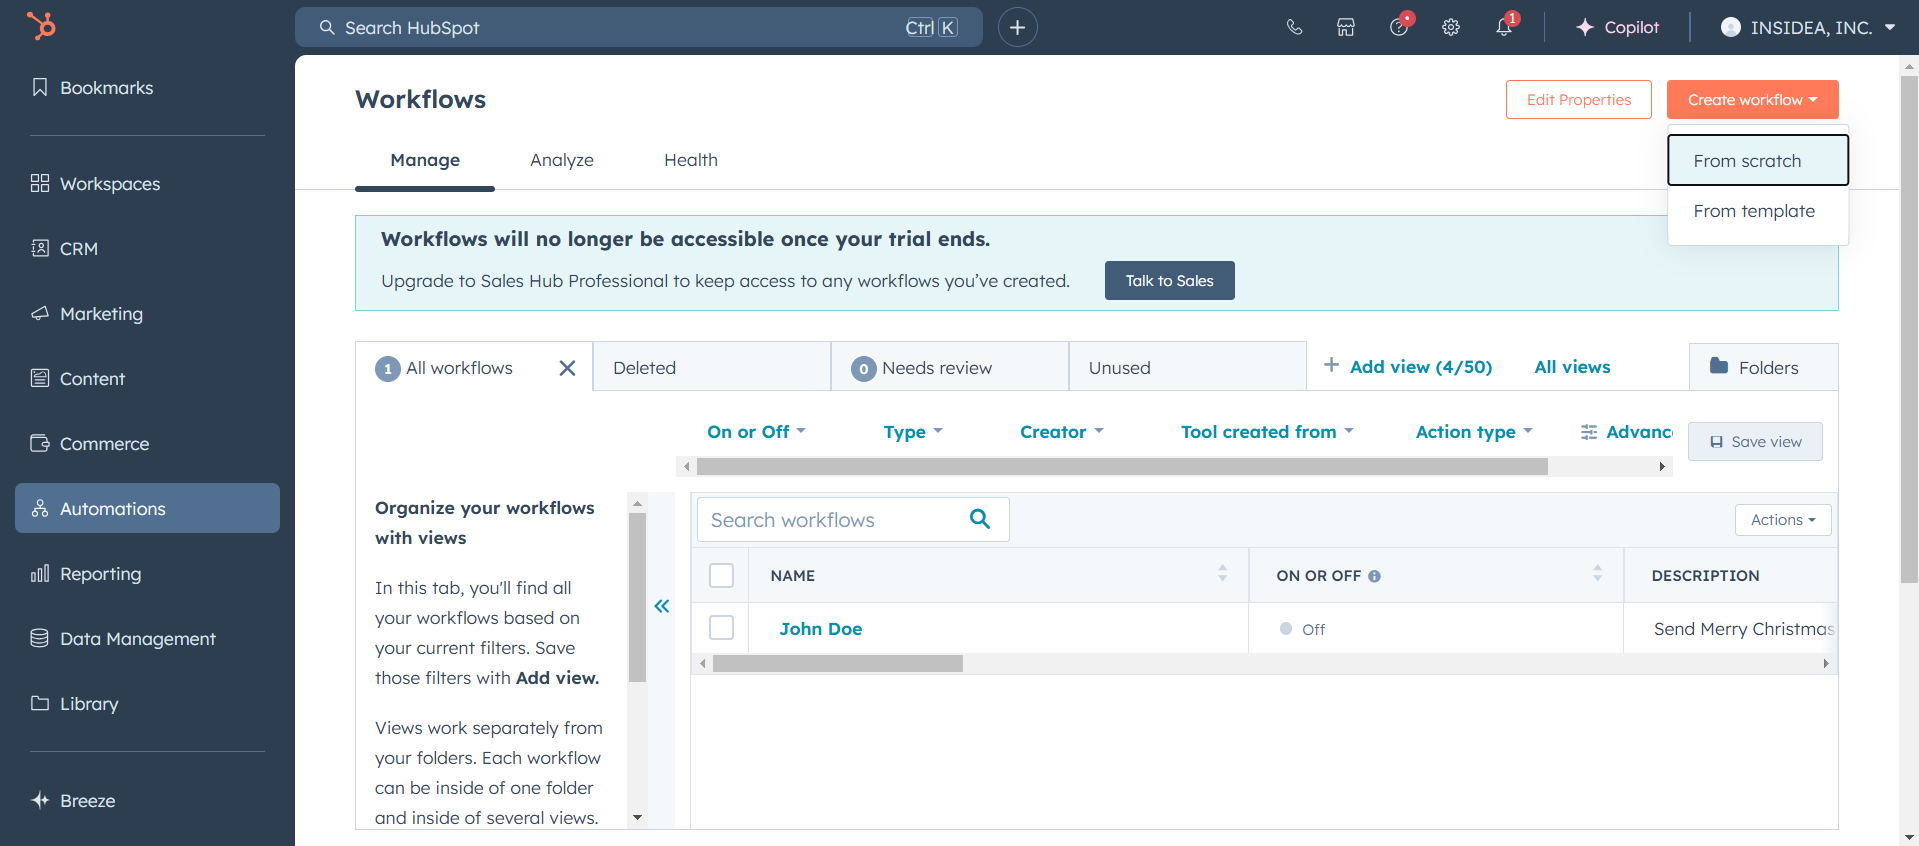The image size is (1919, 846).
Task: Open the settings gear icon
Action: point(1451,27)
